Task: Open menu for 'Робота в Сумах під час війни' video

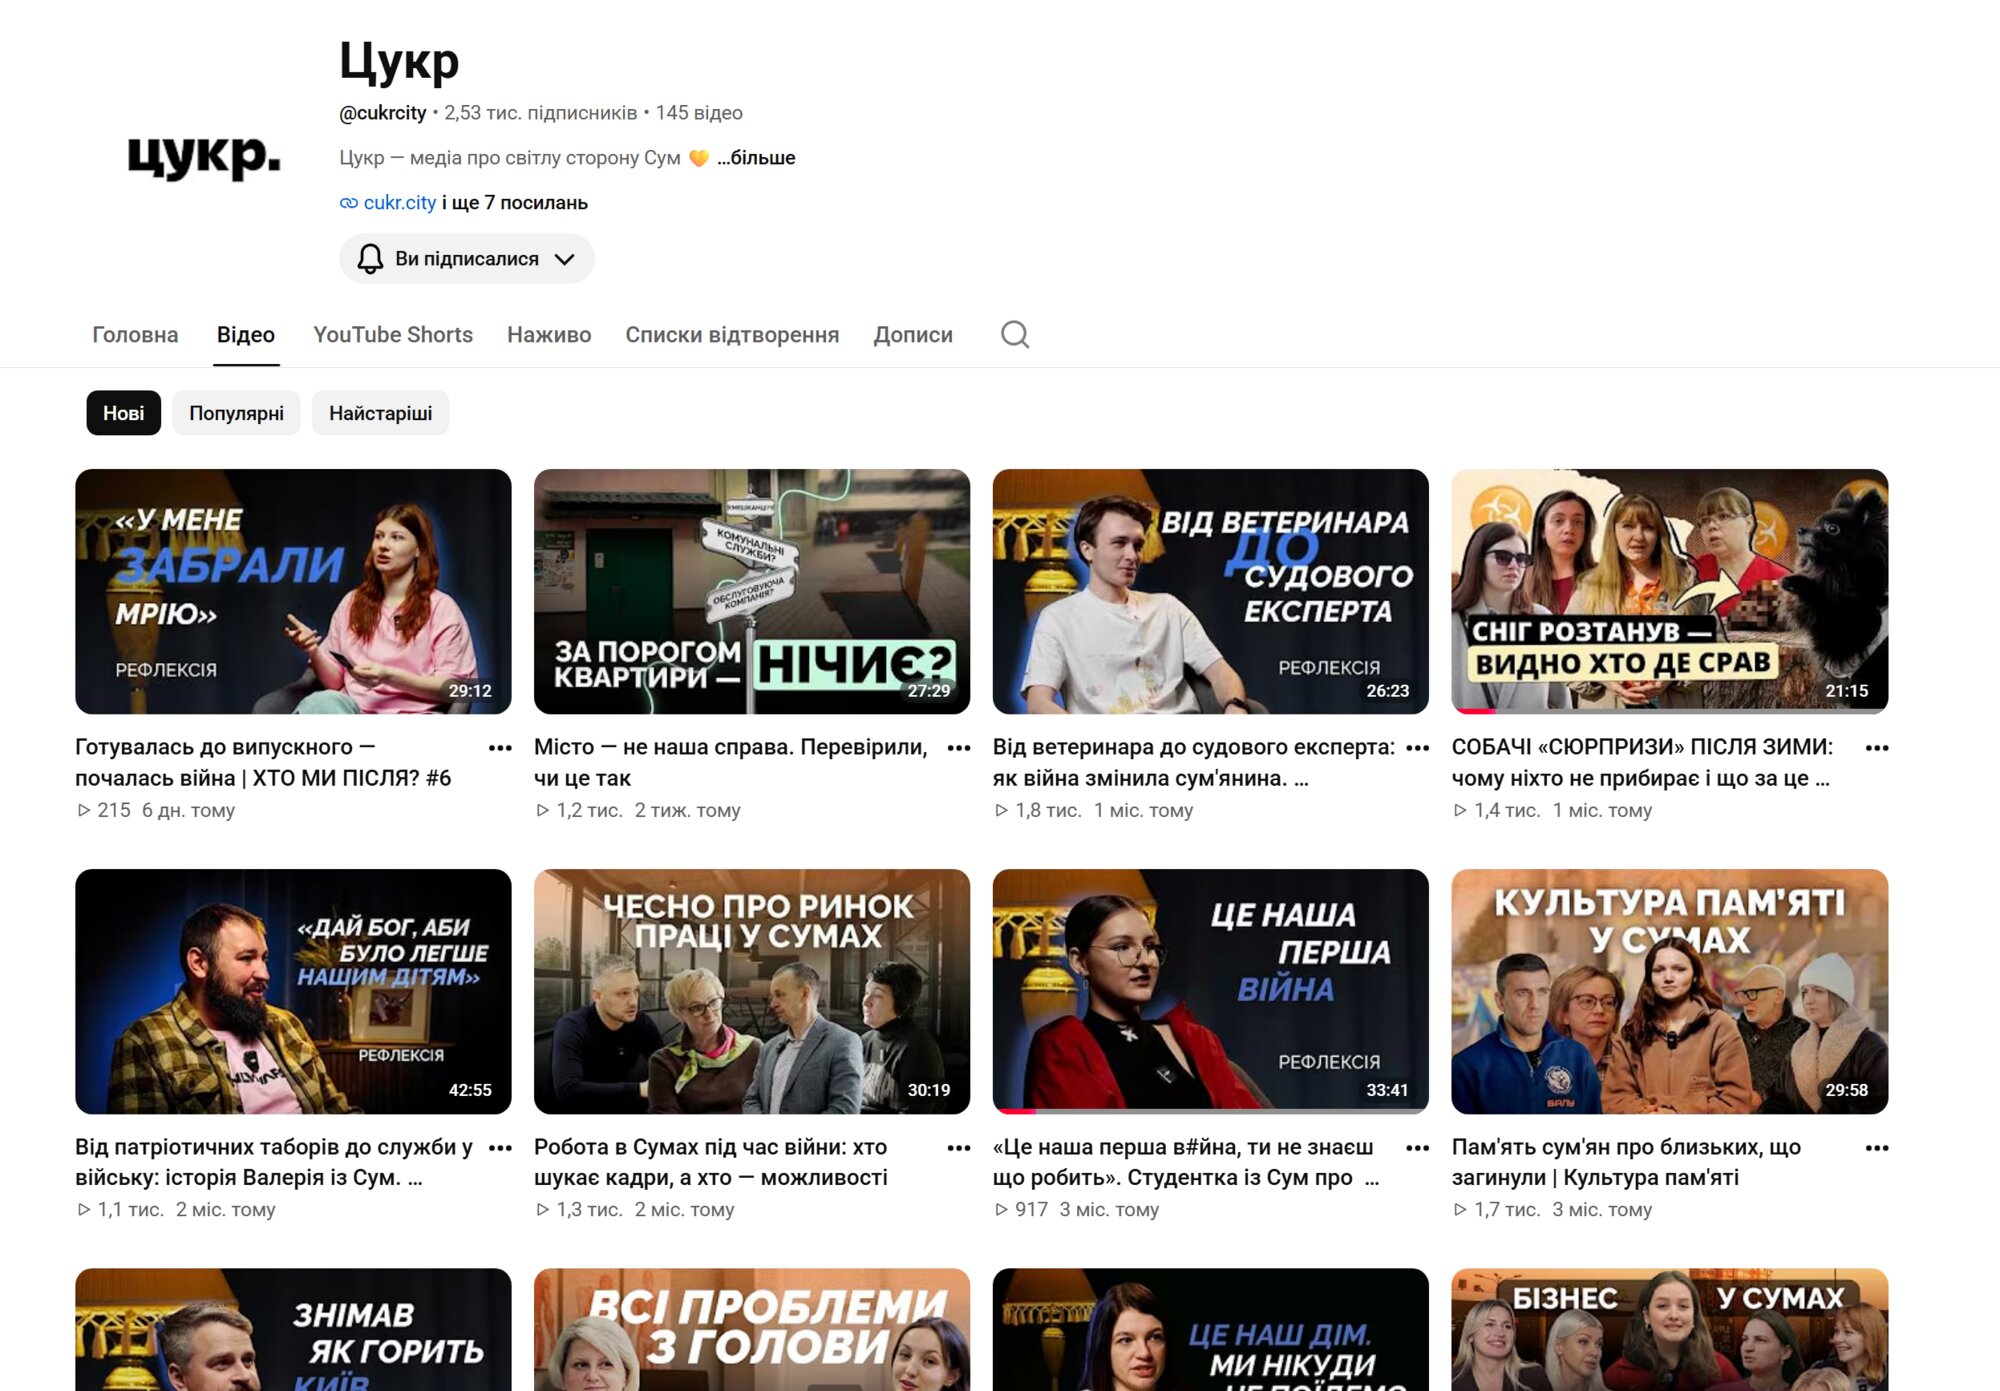Action: pos(959,1148)
